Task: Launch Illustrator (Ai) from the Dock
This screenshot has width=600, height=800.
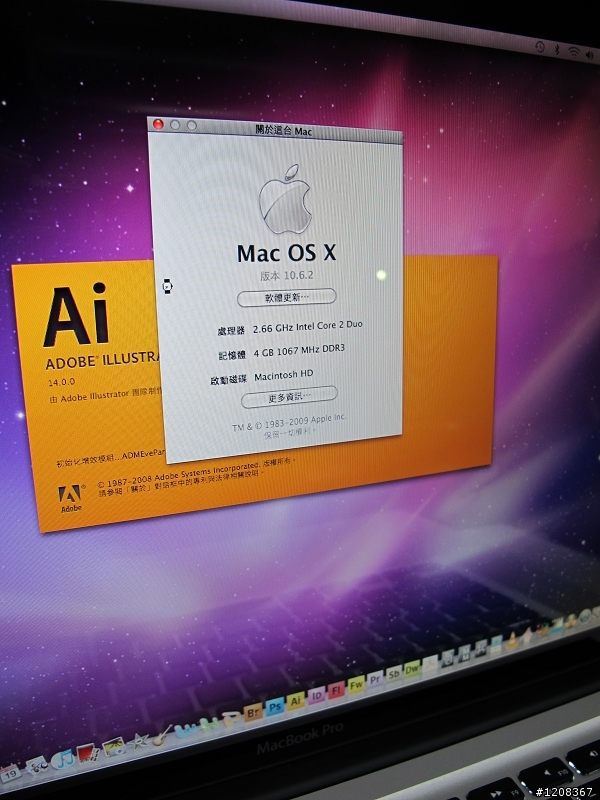Action: tap(295, 701)
